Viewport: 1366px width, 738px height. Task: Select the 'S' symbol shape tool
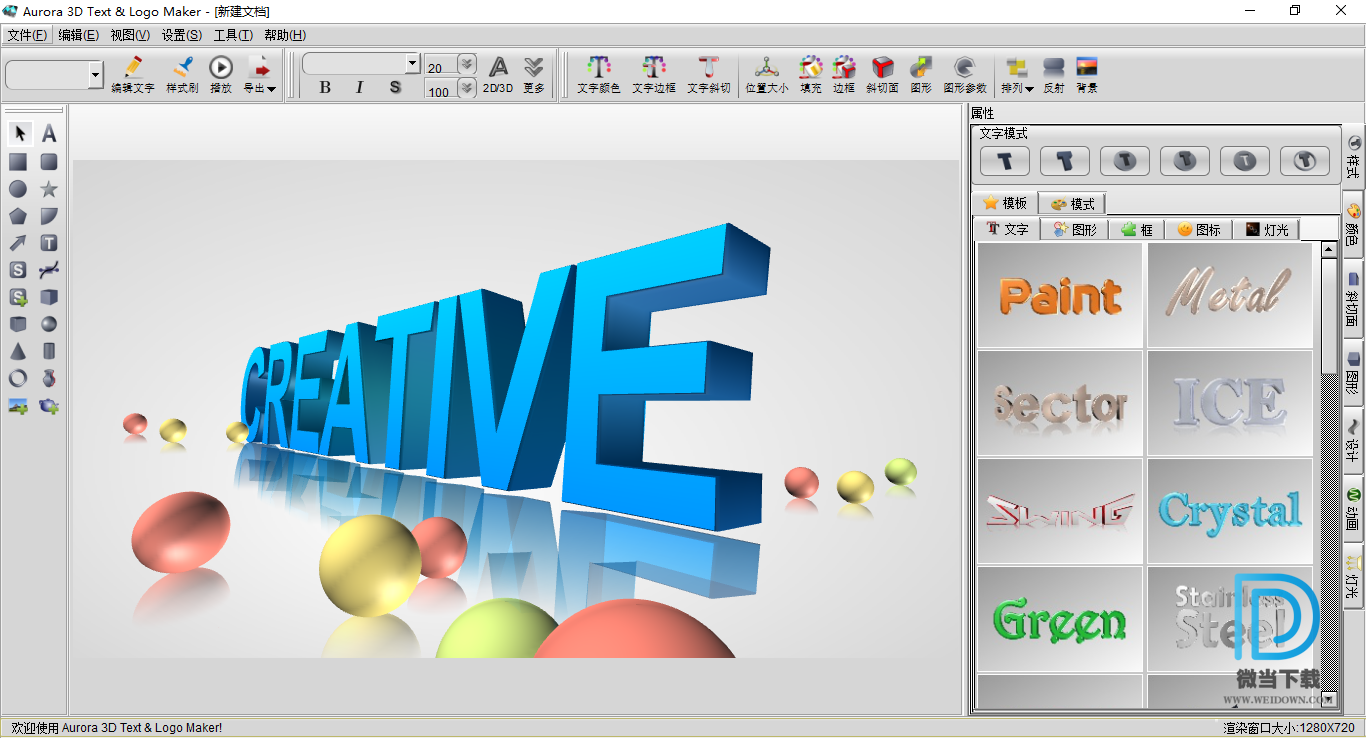(x=18, y=269)
